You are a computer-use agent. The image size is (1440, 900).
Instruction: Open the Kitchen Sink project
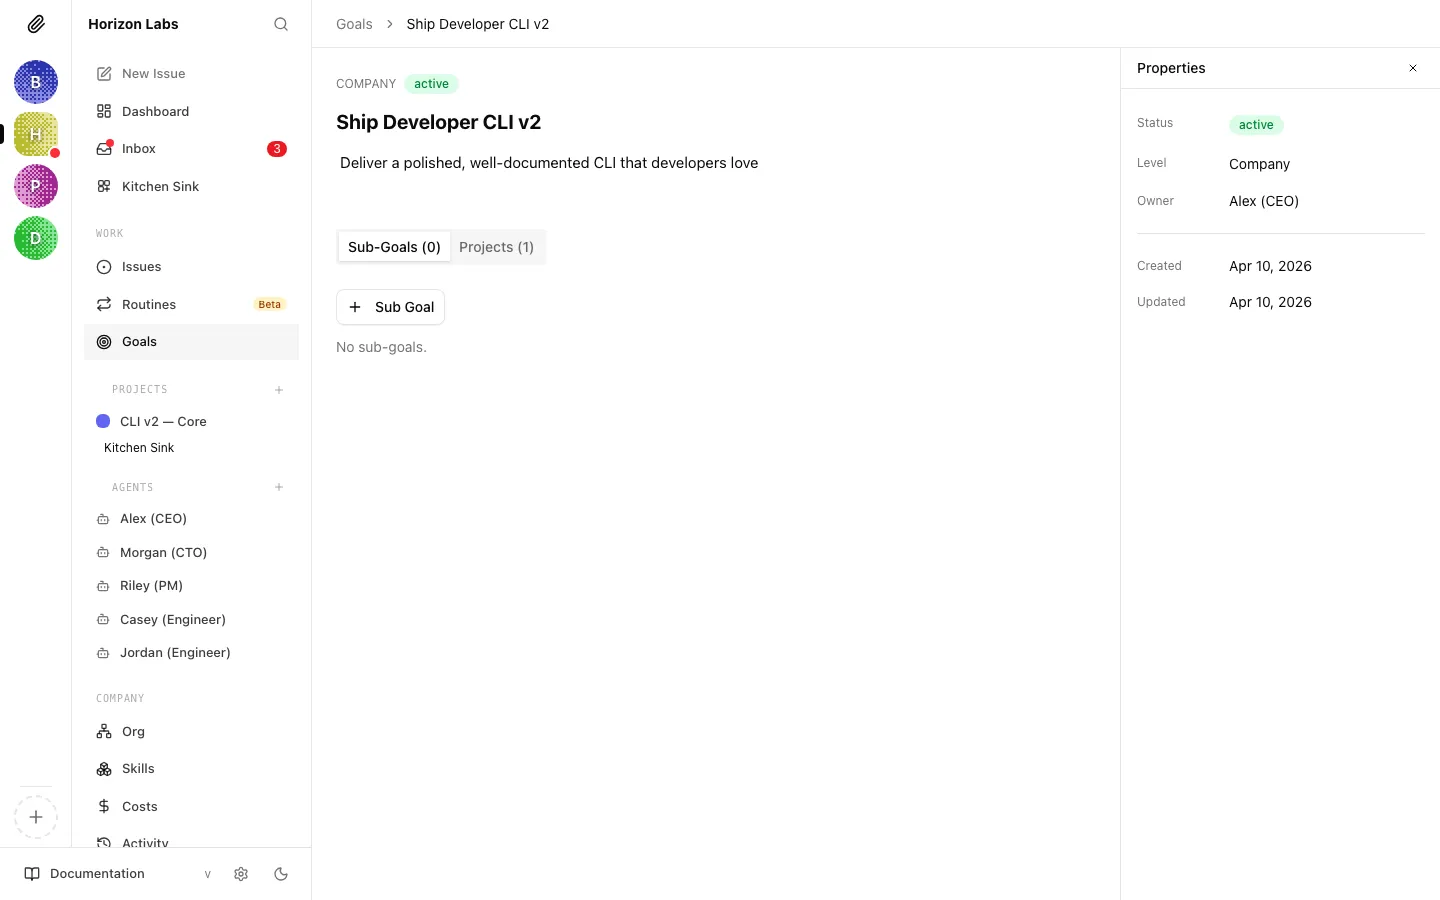point(139,448)
